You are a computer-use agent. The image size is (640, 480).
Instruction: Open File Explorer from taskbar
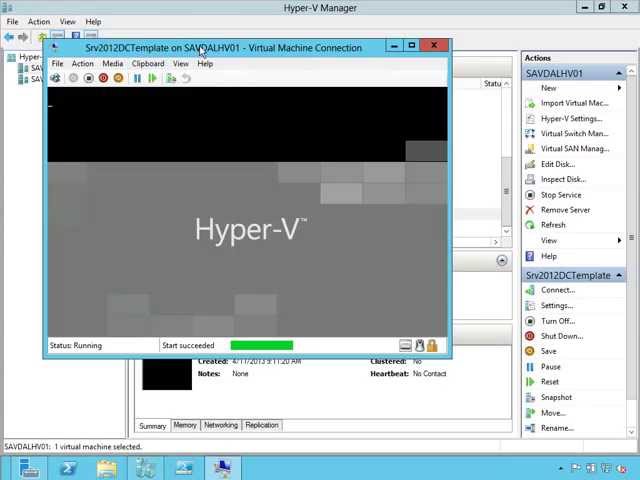106,468
